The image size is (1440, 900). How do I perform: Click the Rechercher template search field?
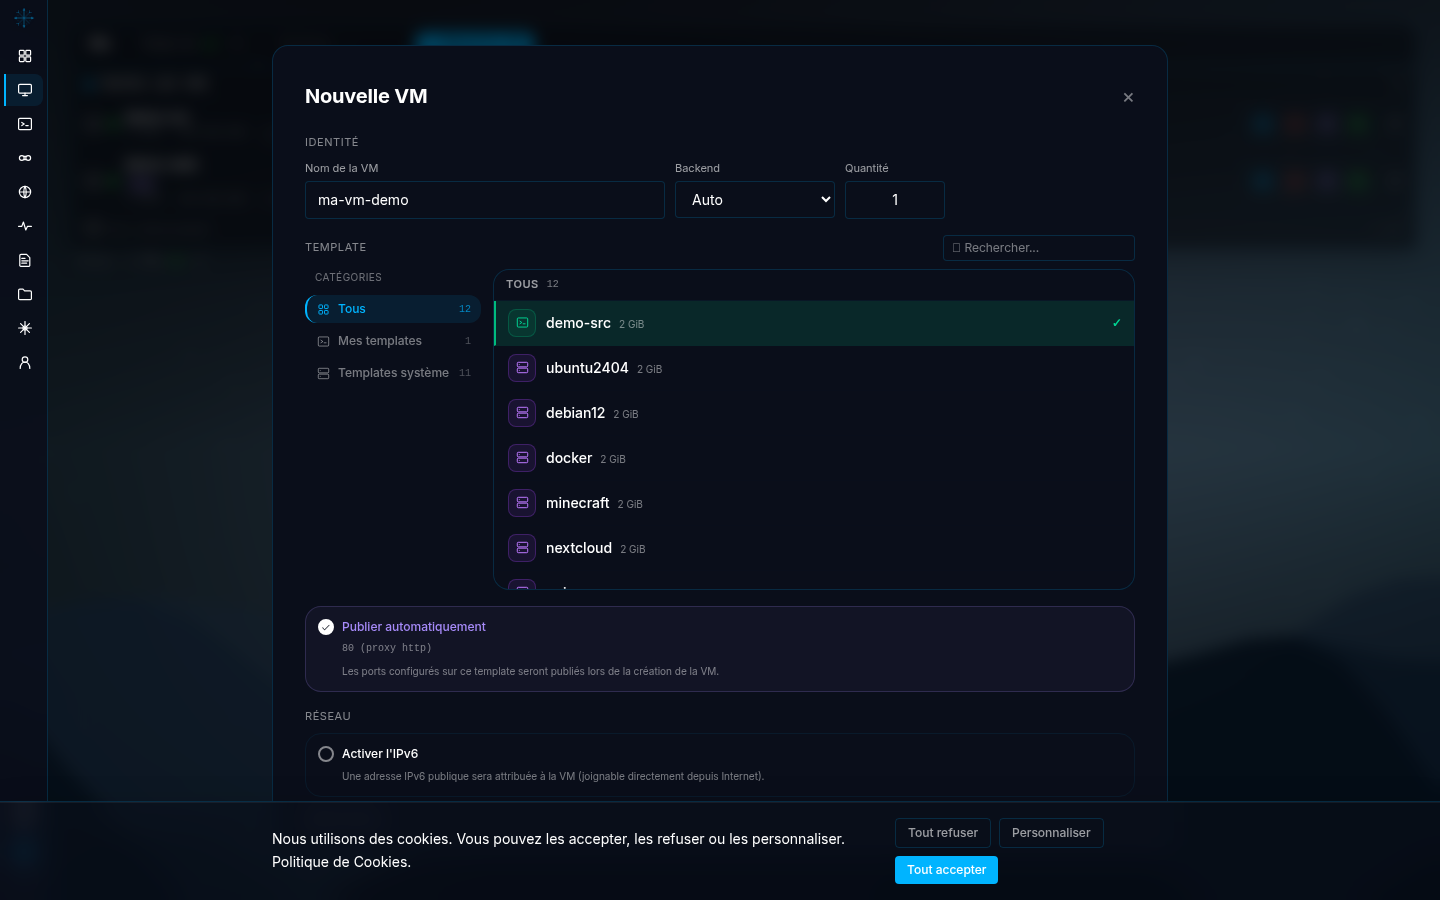coord(1039,248)
